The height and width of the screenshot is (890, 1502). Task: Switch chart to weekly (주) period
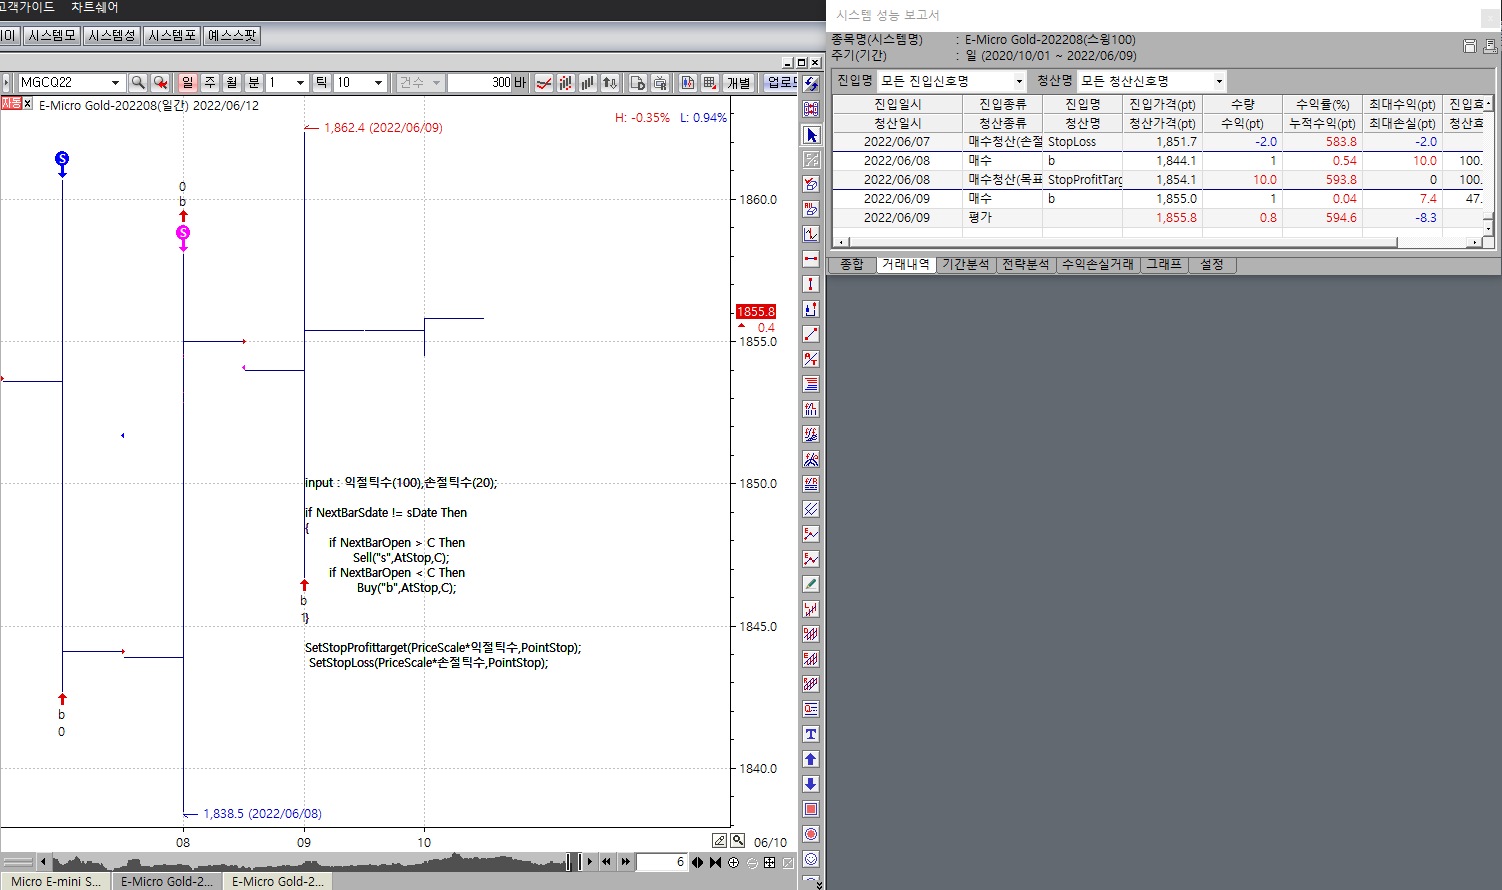210,83
